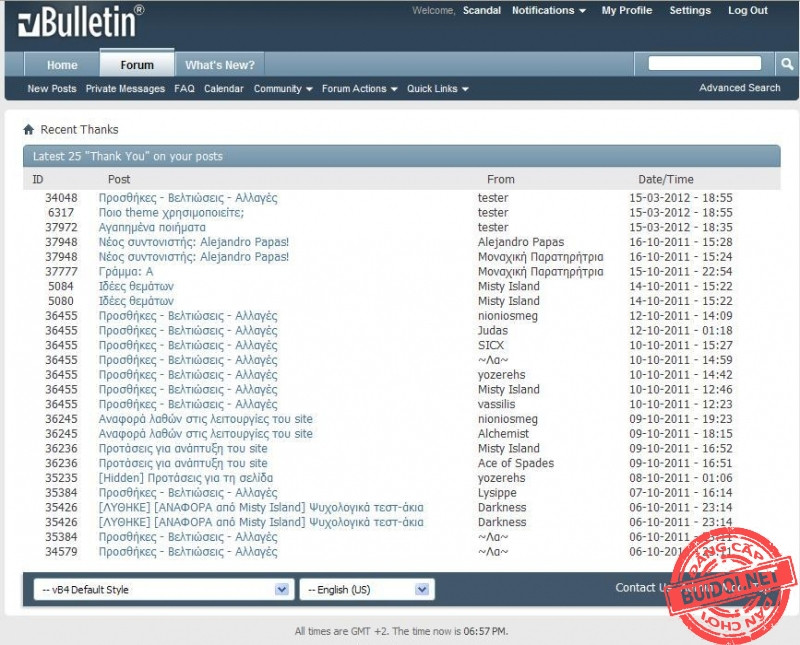Open the vB4 Default Style selector
Image resolution: width=800 pixels, height=645 pixels.
pos(162,590)
